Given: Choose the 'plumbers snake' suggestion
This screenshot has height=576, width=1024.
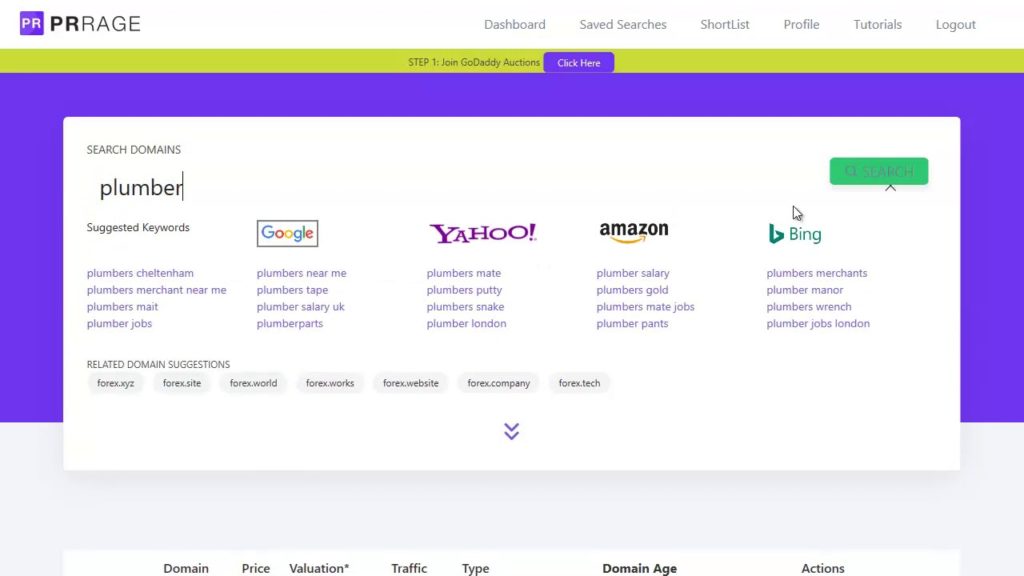Looking at the screenshot, I should (x=465, y=307).
